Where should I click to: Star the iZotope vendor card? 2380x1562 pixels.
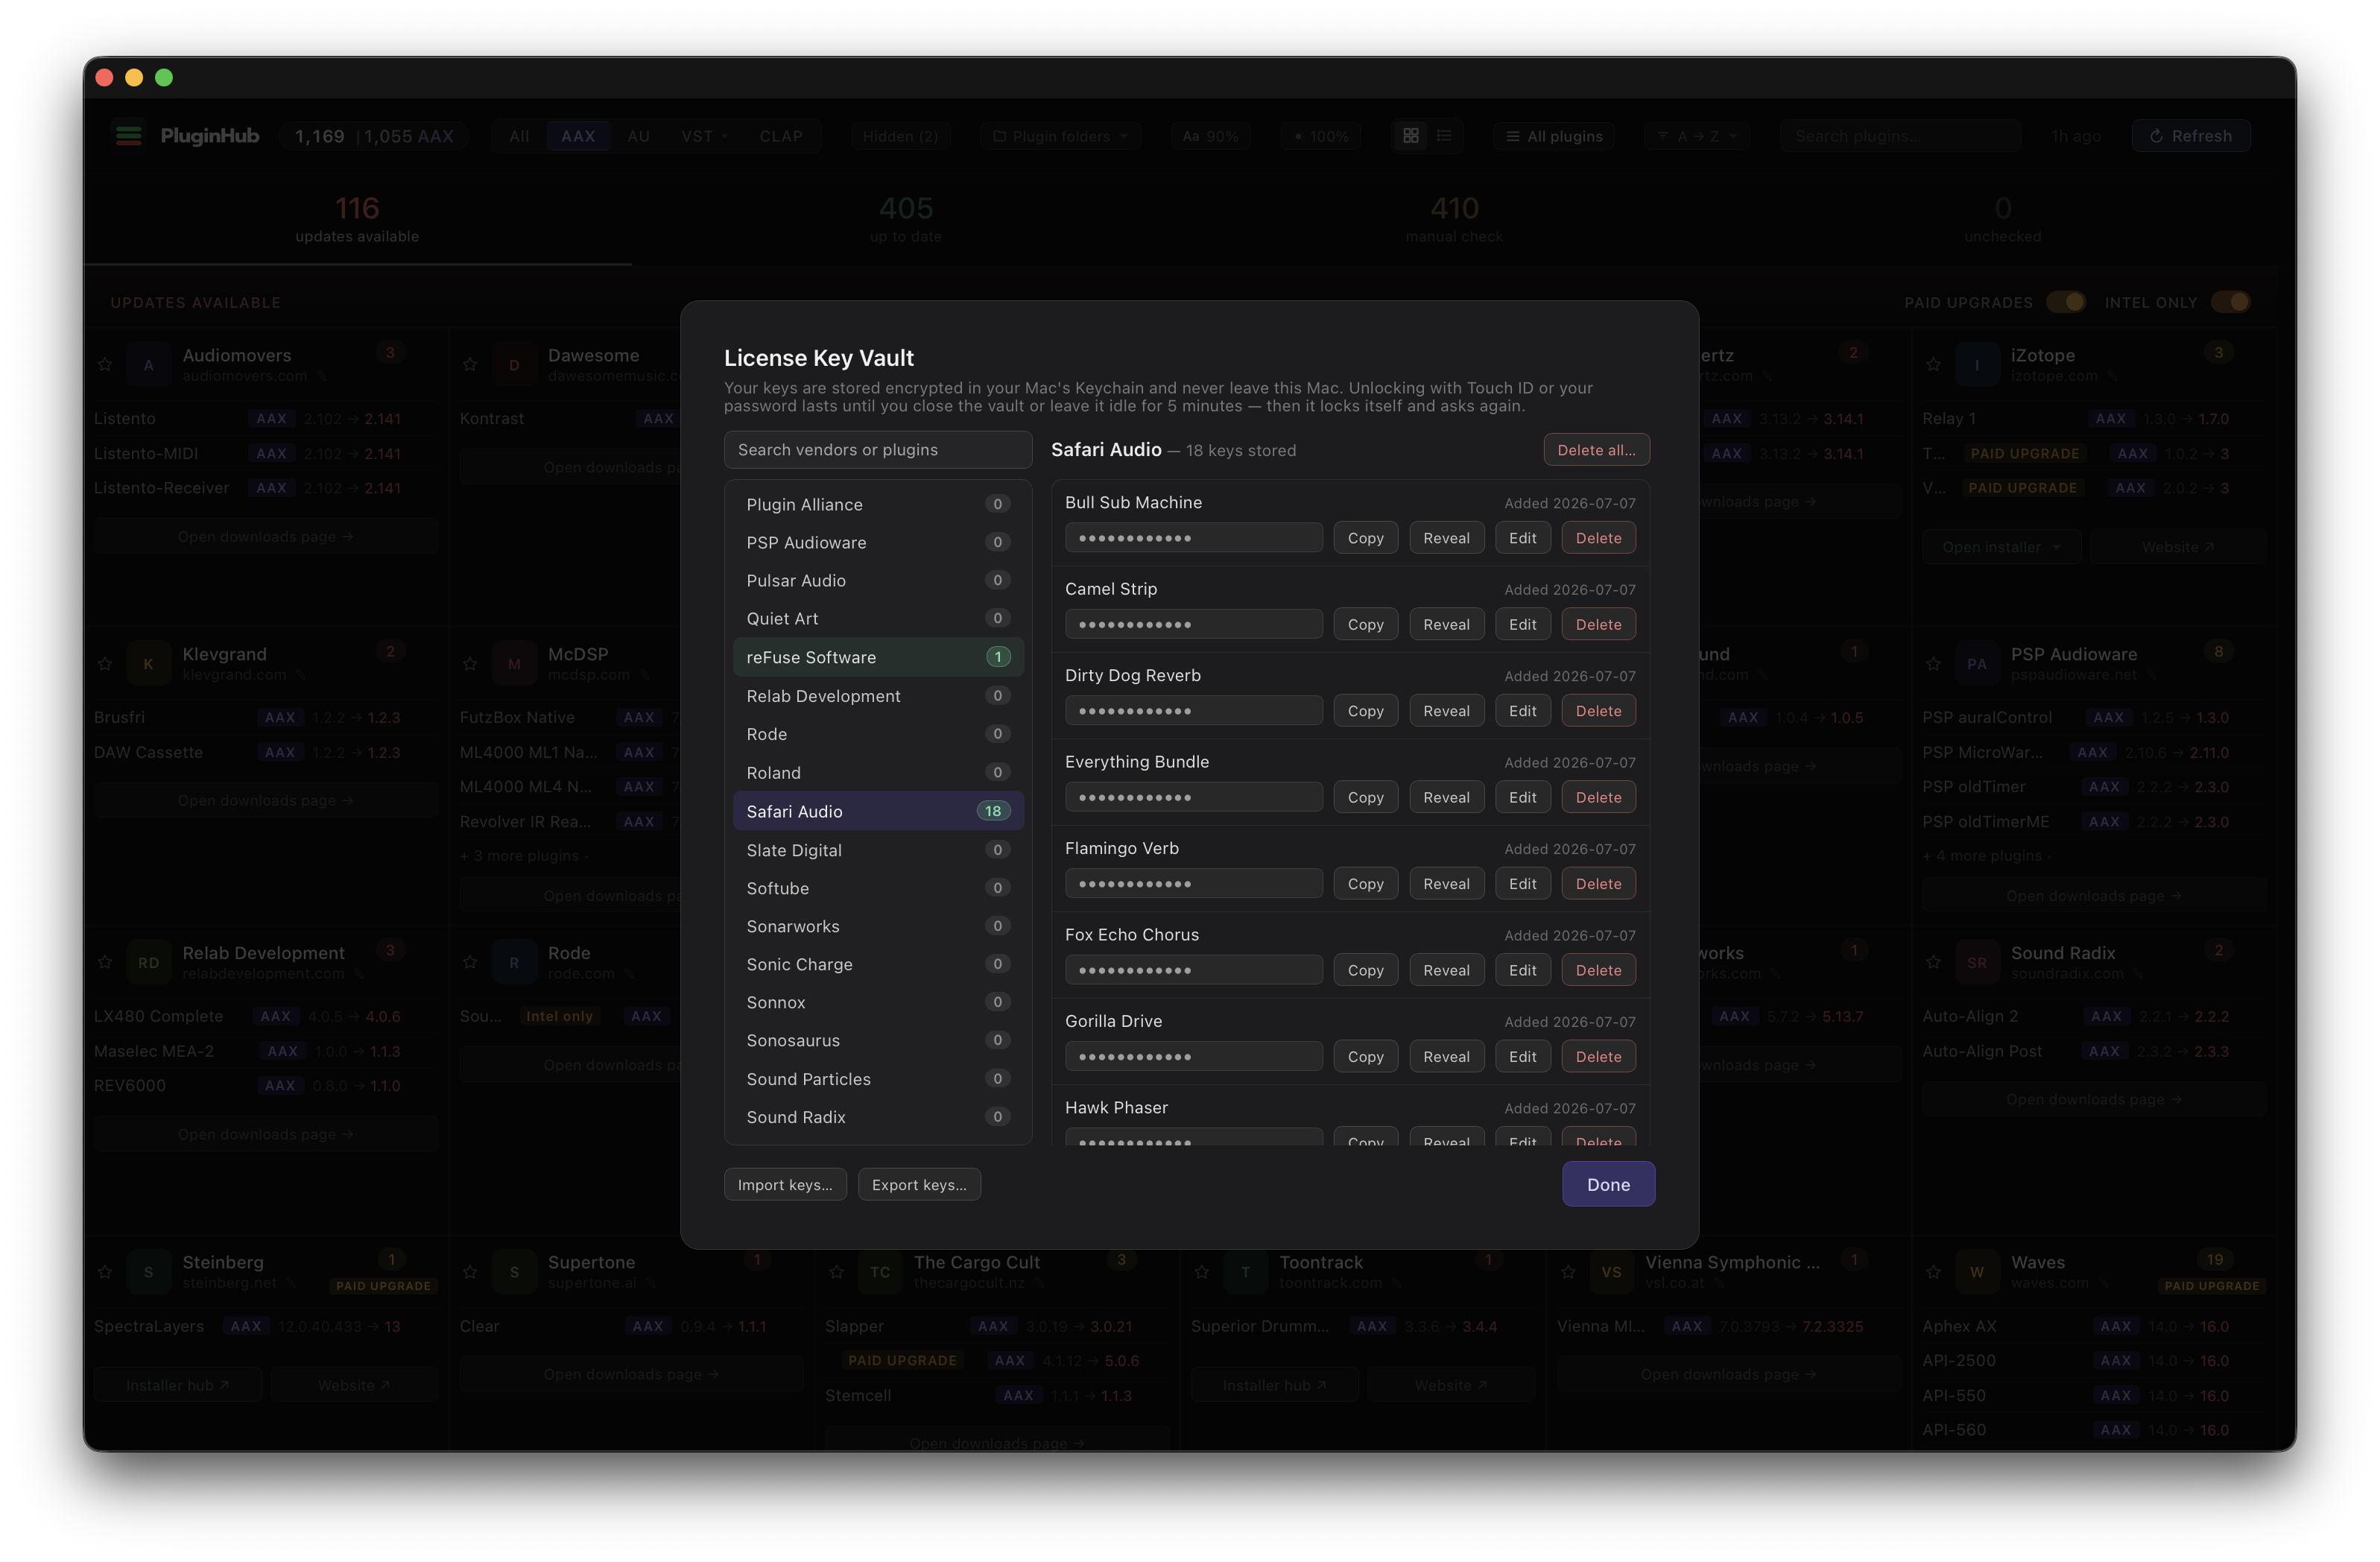[x=1934, y=365]
